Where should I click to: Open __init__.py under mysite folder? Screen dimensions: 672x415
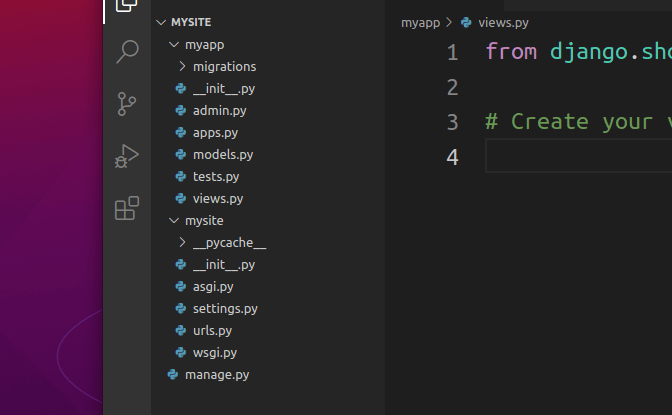[x=224, y=265]
